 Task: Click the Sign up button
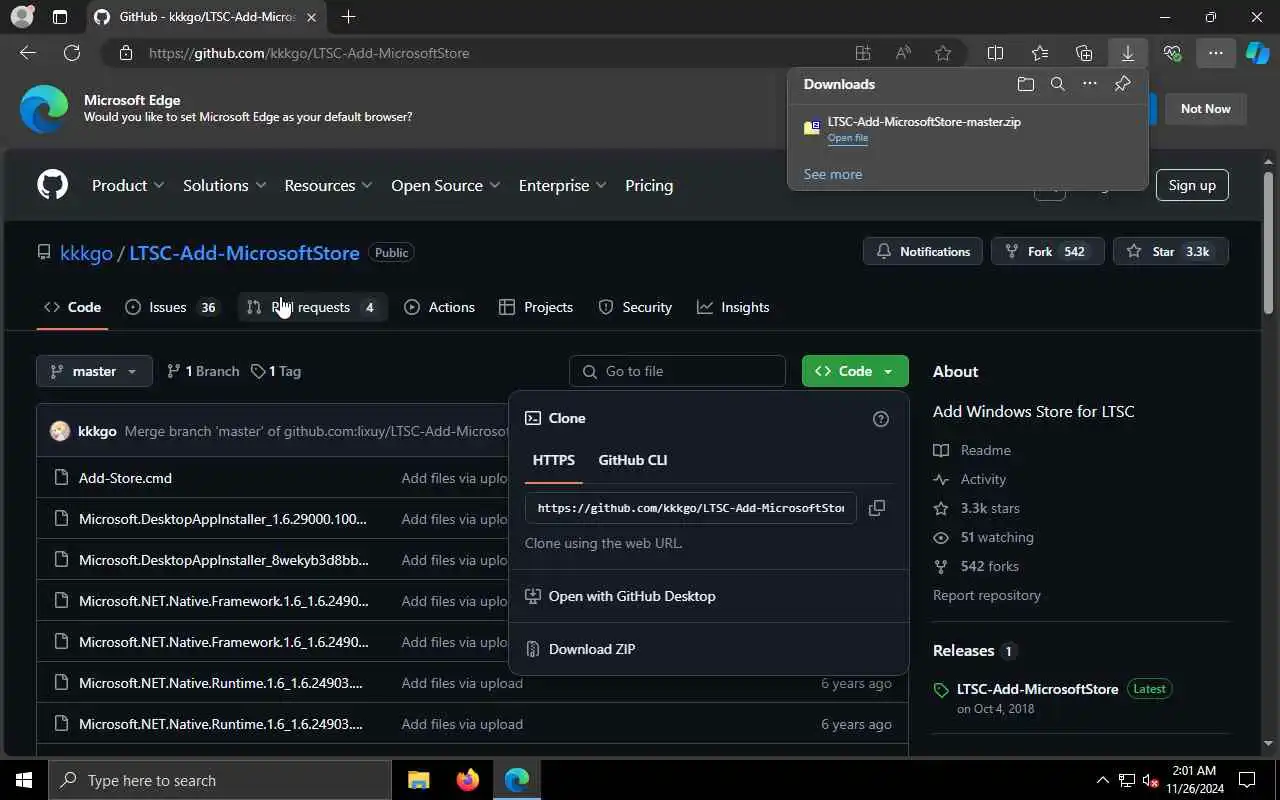[1192, 185]
